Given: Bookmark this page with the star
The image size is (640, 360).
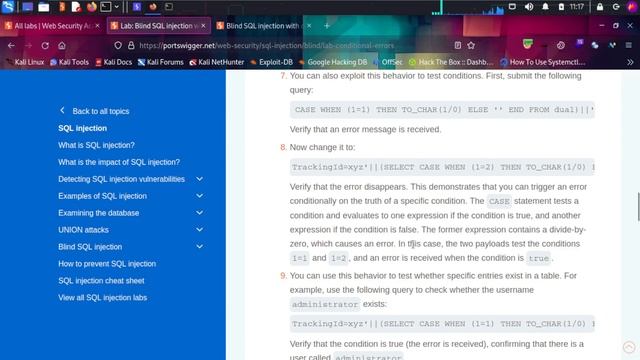Looking at the screenshot, I should tap(471, 45).
